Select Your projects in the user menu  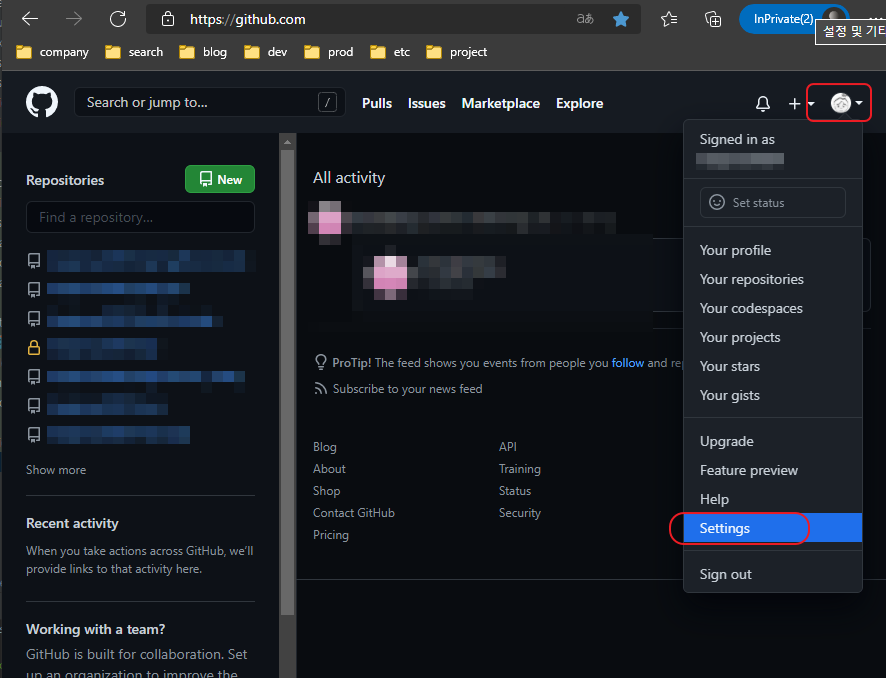772,337
